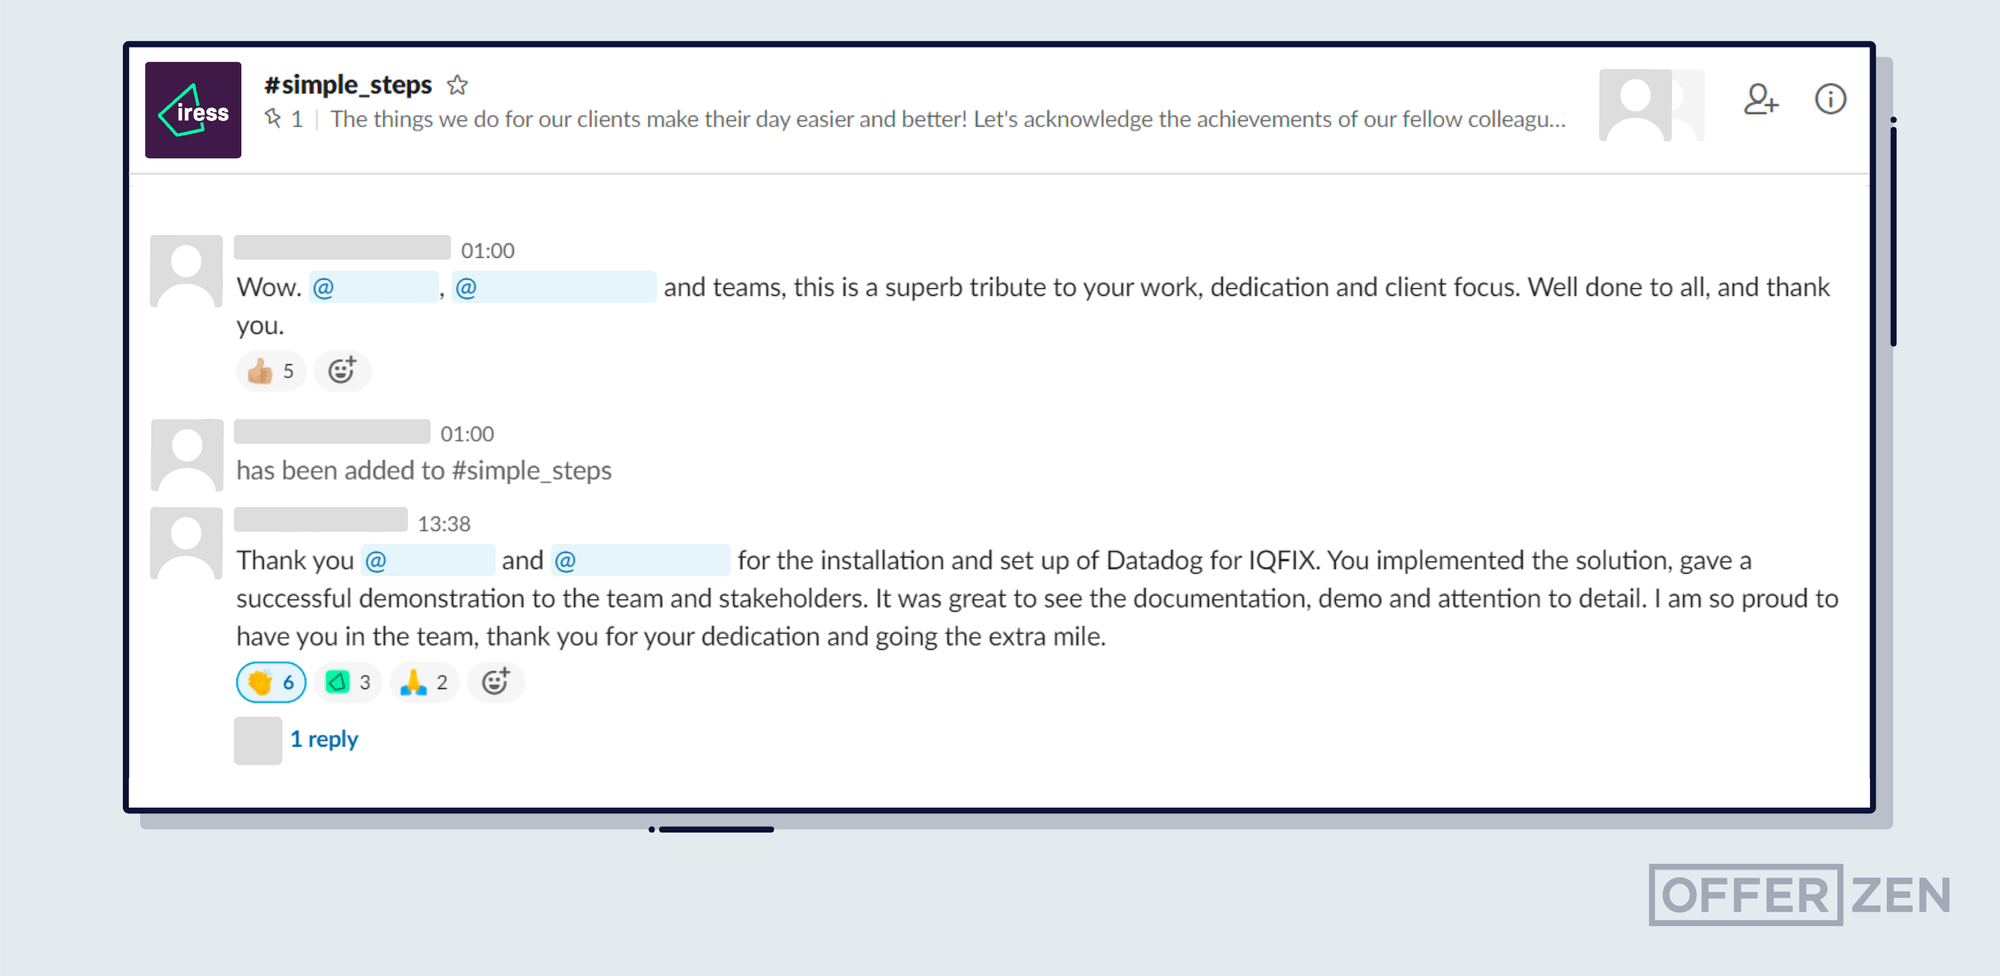Click the 13:38 message author name

pos(321,520)
